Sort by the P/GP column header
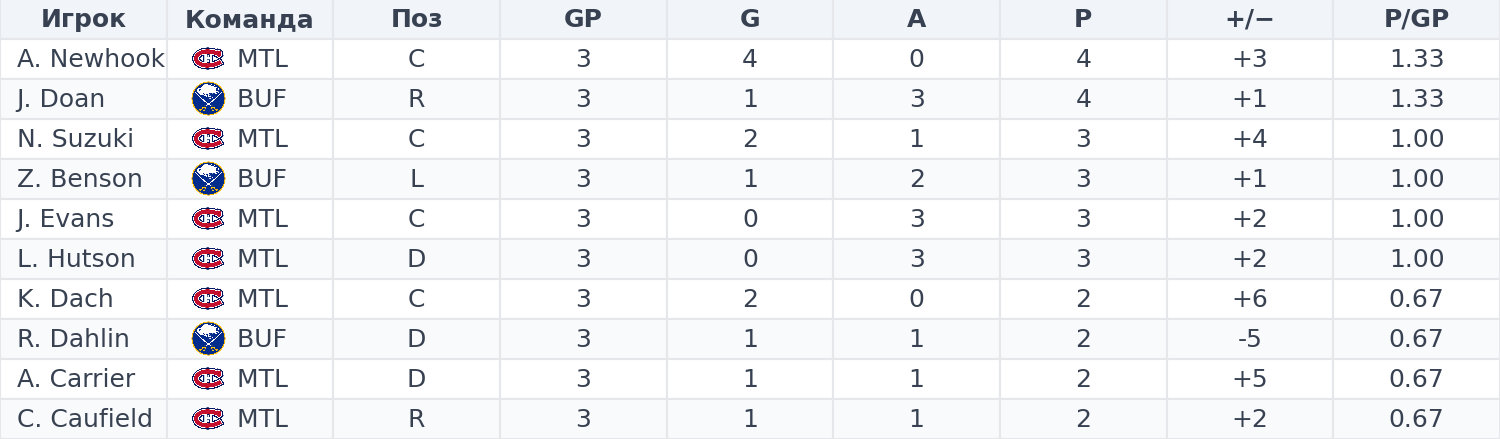The image size is (1500, 439). click(x=1416, y=19)
